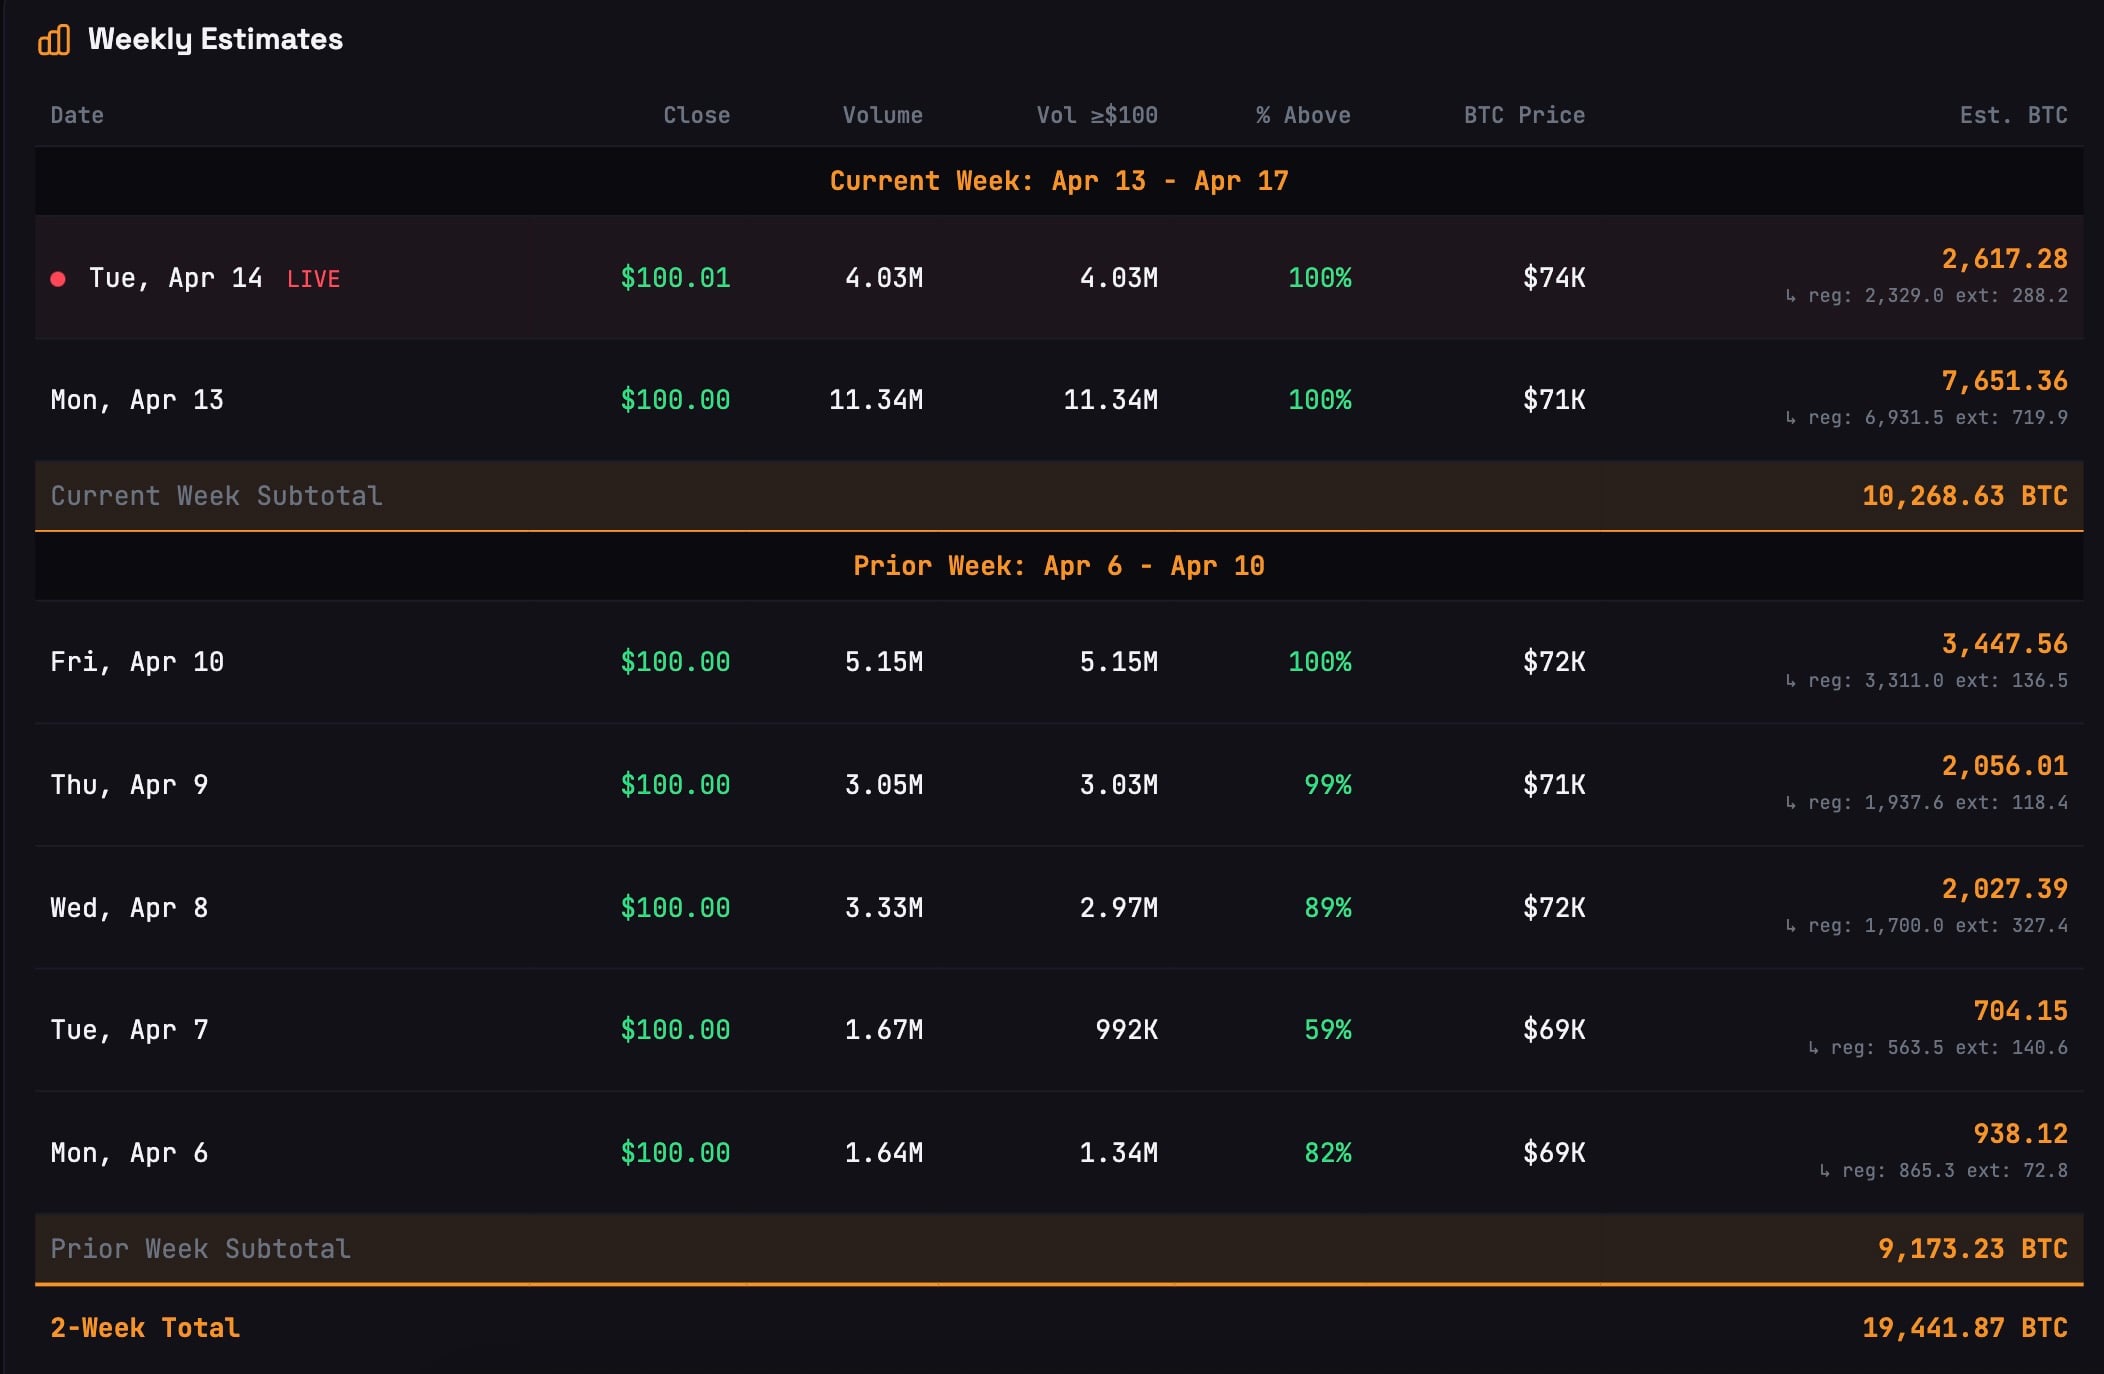2104x1374 pixels.
Task: Click reg/ext breakdown under 2,617.28
Action: coord(1927,296)
